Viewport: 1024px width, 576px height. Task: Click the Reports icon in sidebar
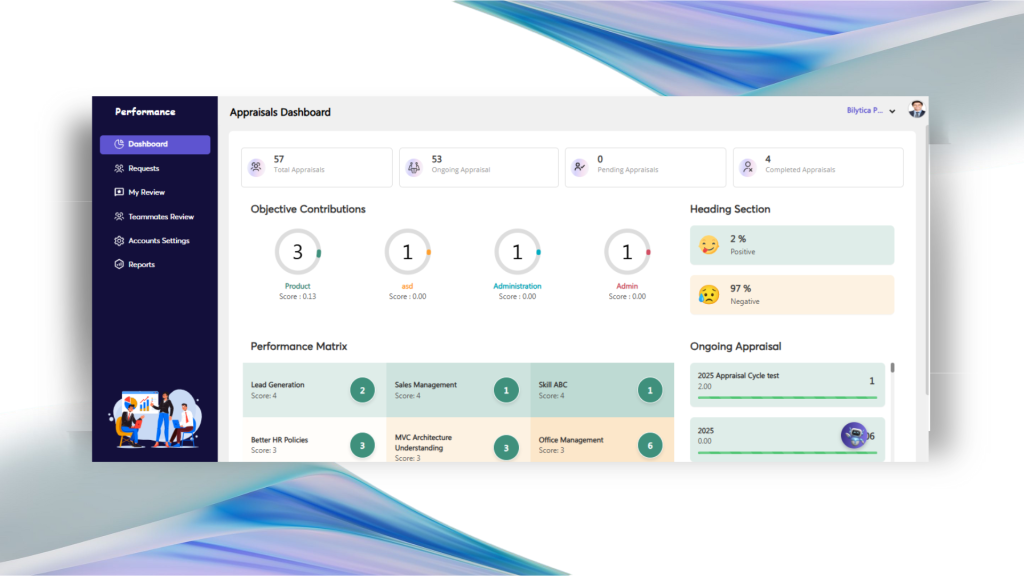click(x=119, y=265)
